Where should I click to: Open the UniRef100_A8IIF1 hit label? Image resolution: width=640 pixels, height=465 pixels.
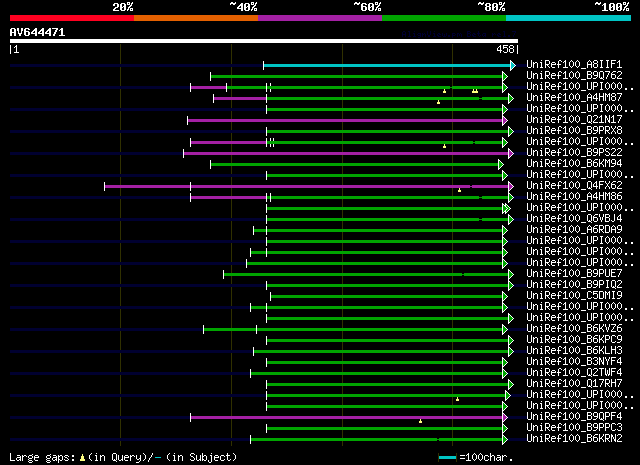point(574,64)
